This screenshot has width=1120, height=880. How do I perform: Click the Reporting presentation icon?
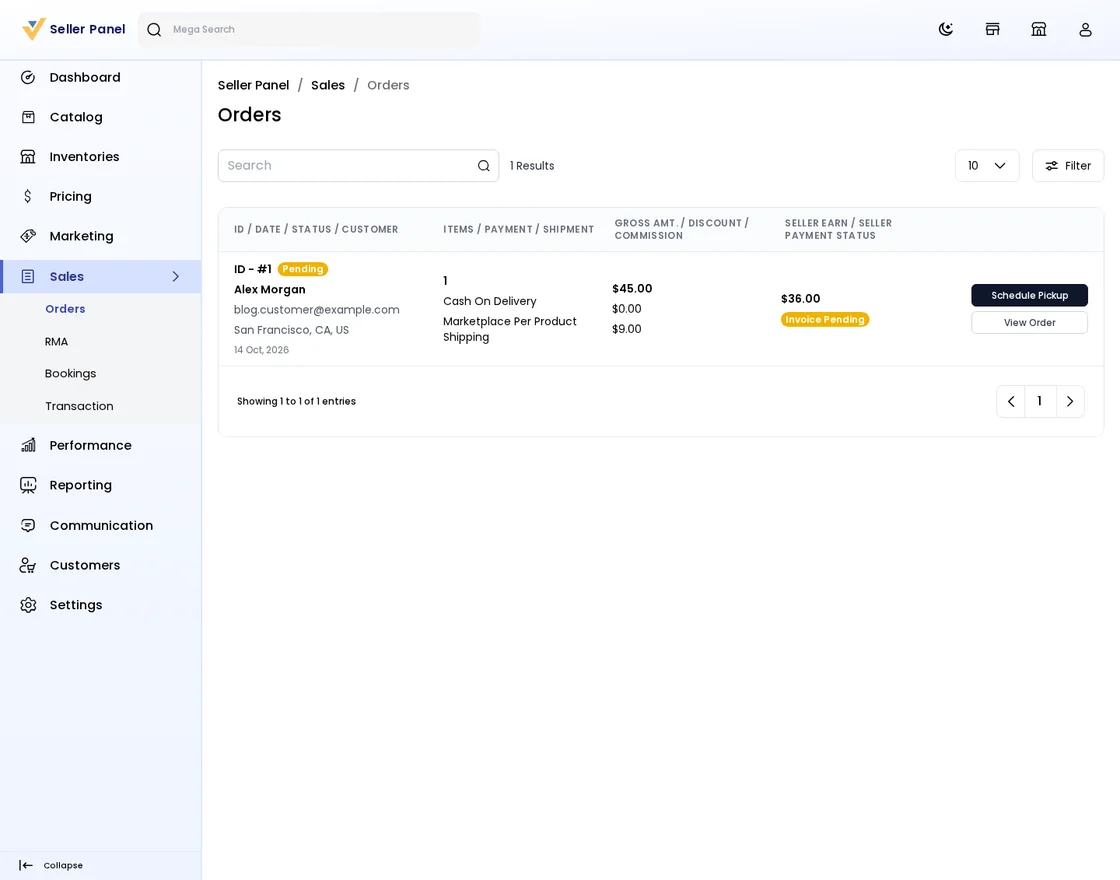tap(28, 485)
